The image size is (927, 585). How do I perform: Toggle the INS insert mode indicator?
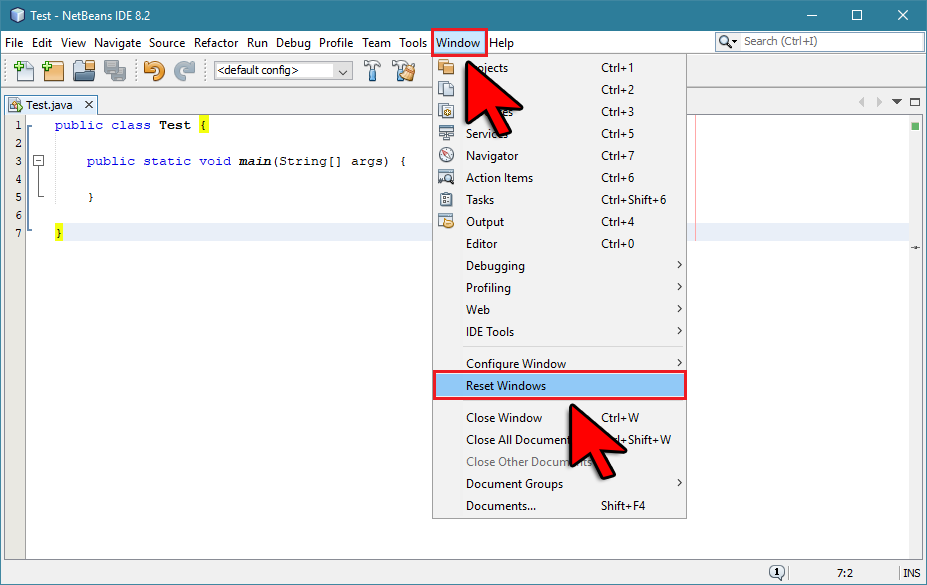[912, 573]
